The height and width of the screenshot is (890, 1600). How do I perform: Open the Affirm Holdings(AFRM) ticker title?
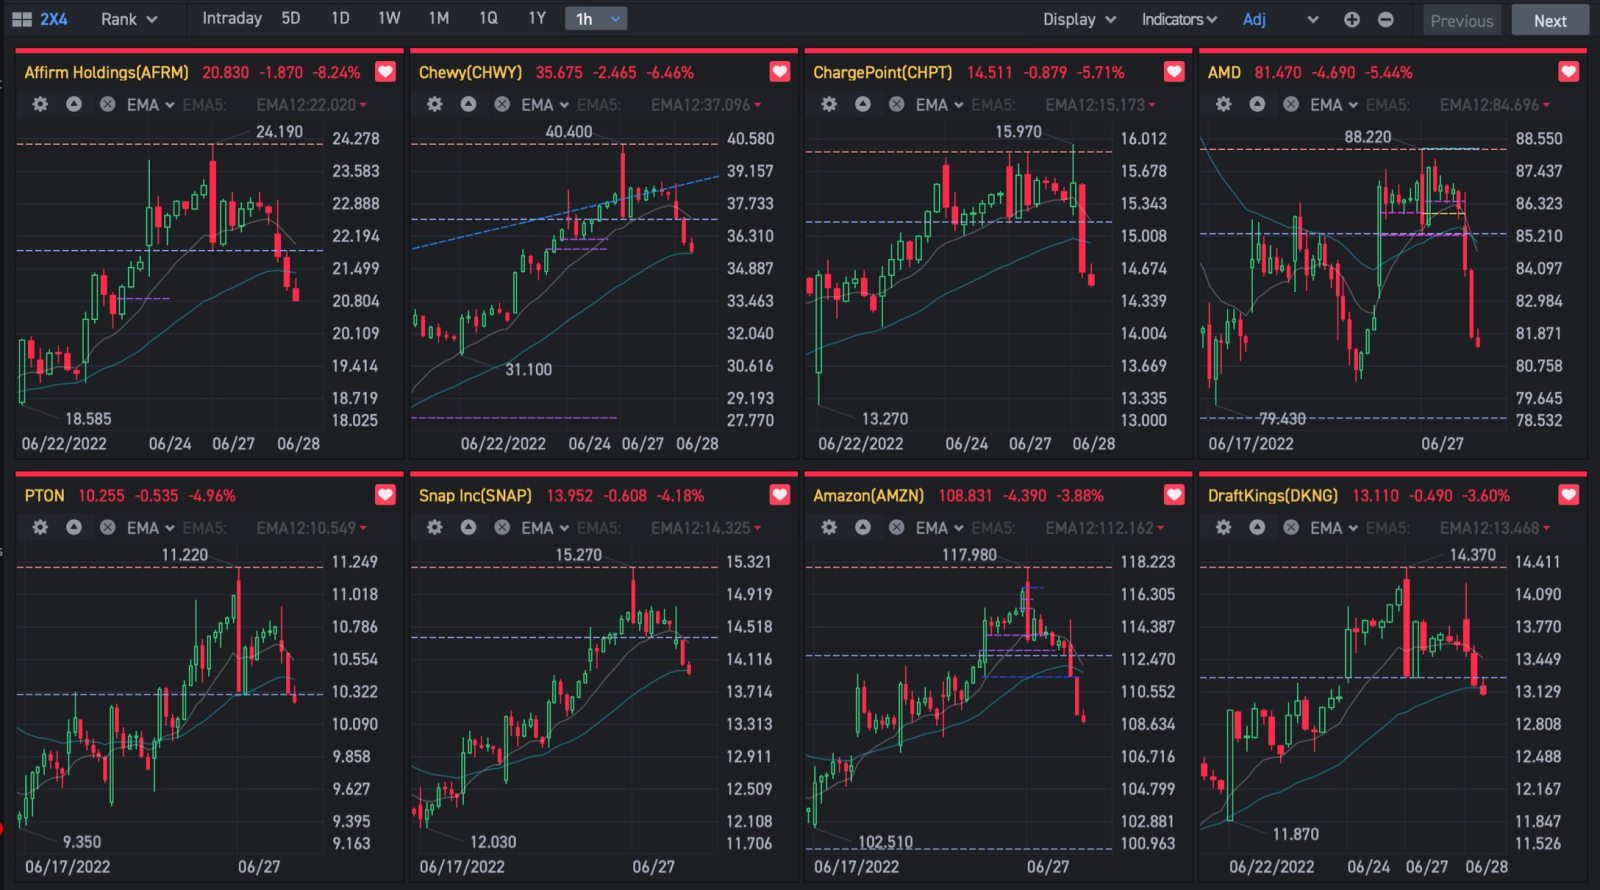click(x=106, y=72)
